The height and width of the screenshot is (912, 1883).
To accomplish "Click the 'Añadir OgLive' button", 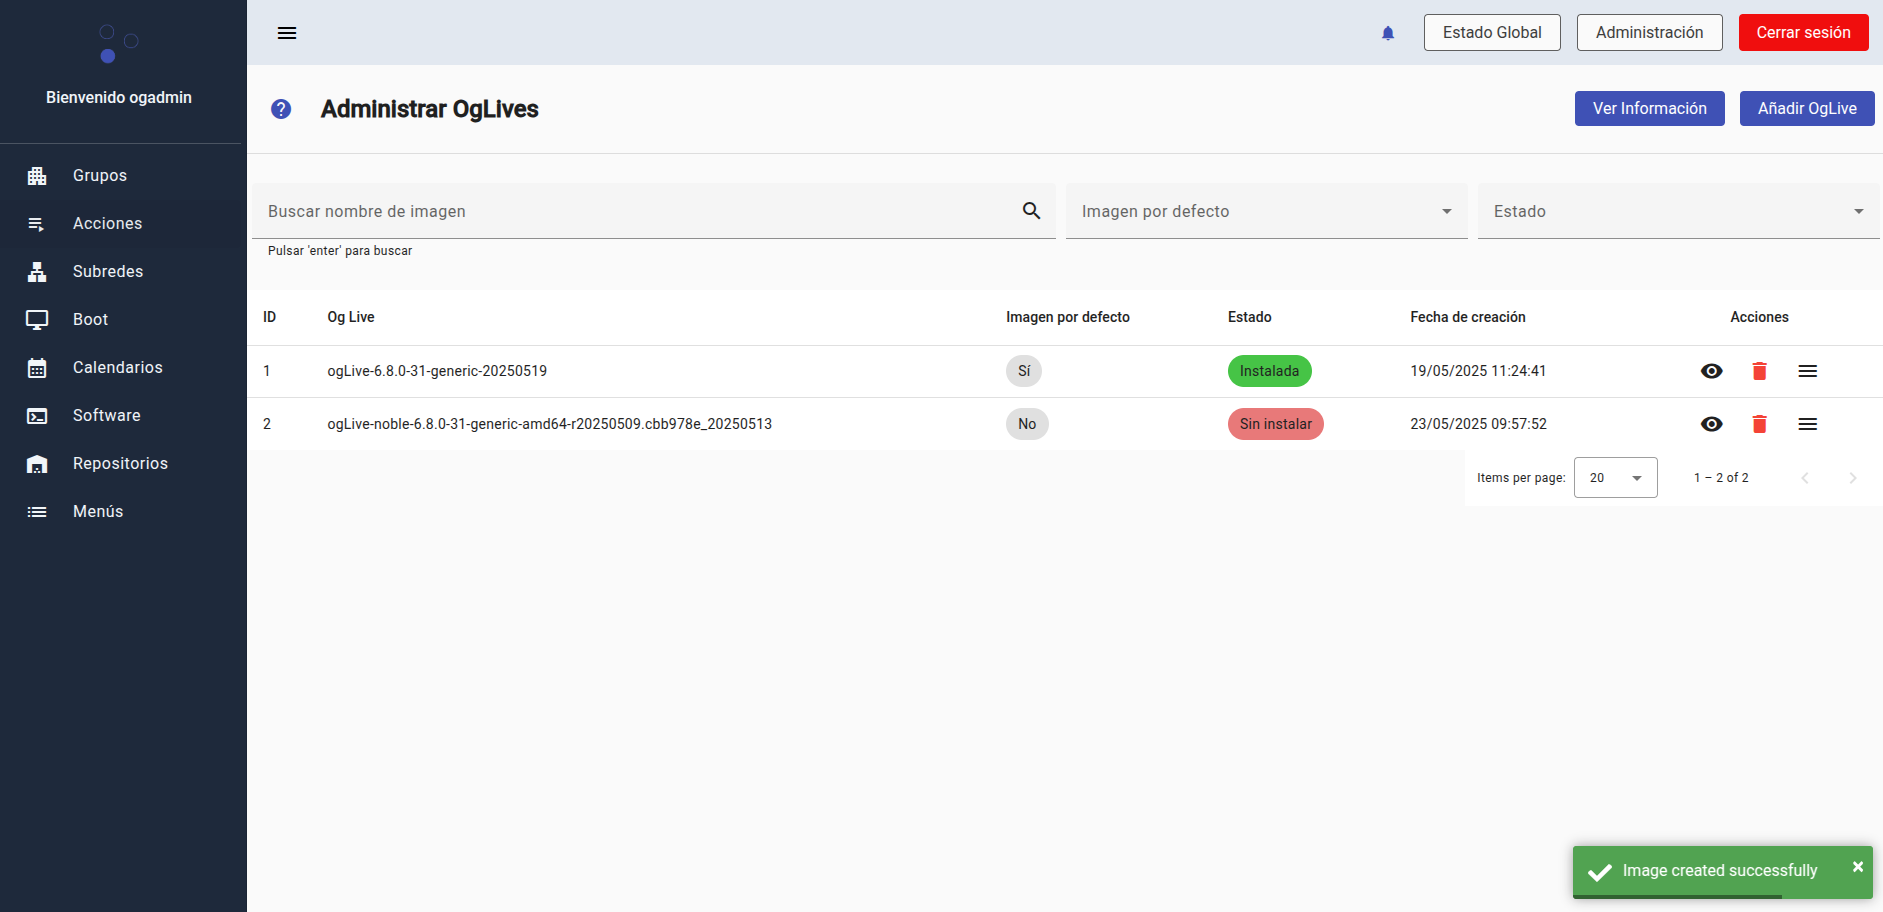I will pos(1806,108).
